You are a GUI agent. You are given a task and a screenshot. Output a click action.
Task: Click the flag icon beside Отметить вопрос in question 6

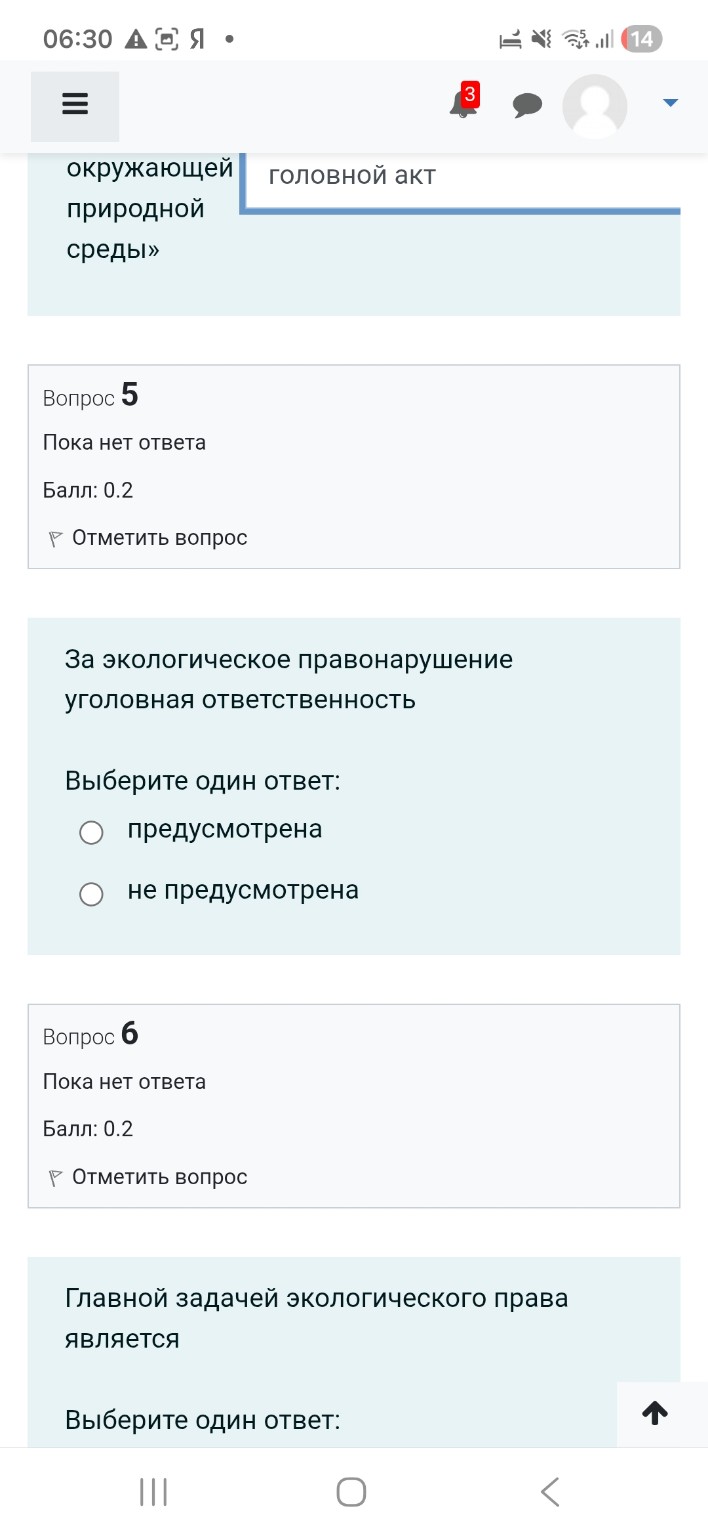click(56, 1177)
